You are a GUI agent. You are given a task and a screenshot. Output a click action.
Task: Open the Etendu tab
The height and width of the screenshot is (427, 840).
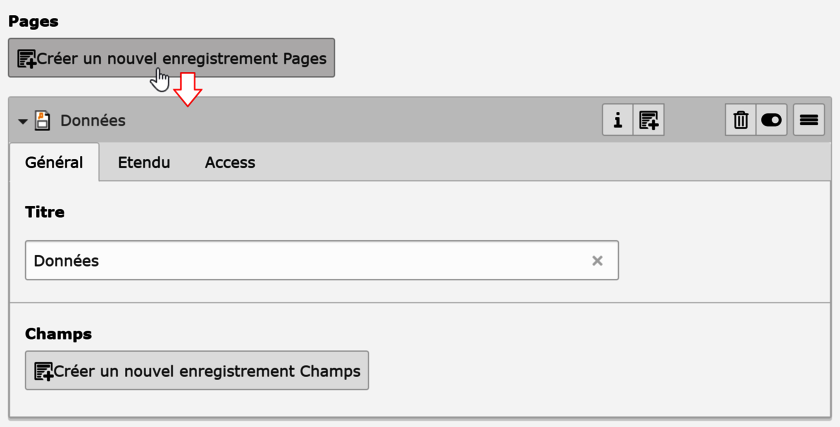click(144, 162)
